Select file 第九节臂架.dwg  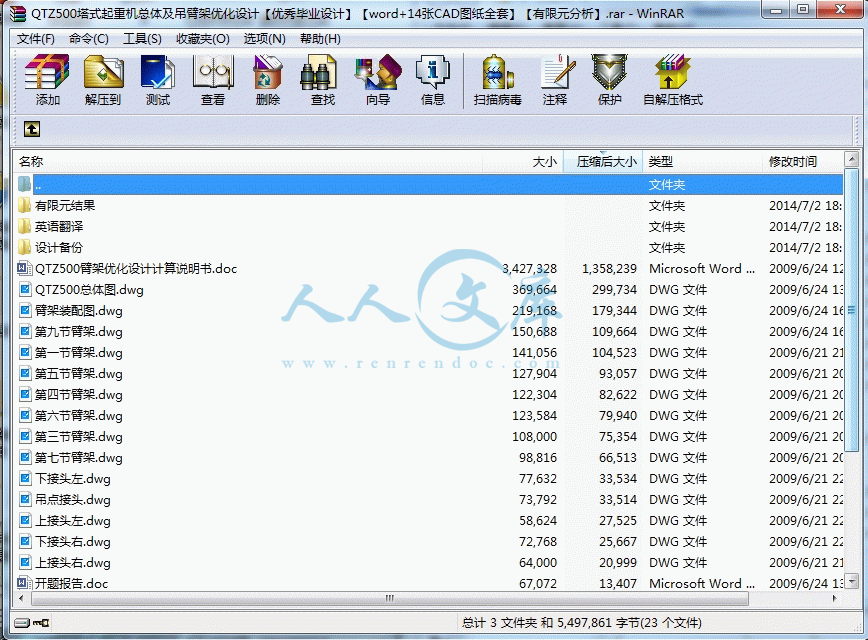(79, 332)
